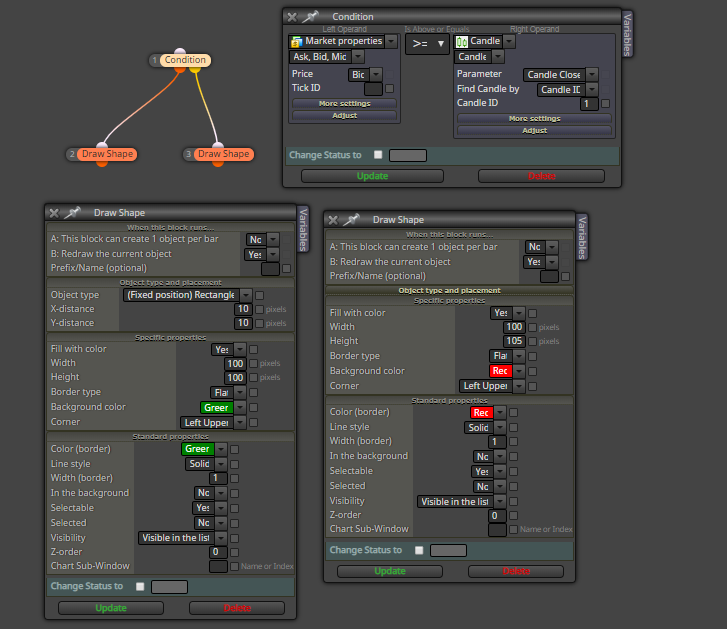Pin the left Draw Shape panel

tap(72, 213)
